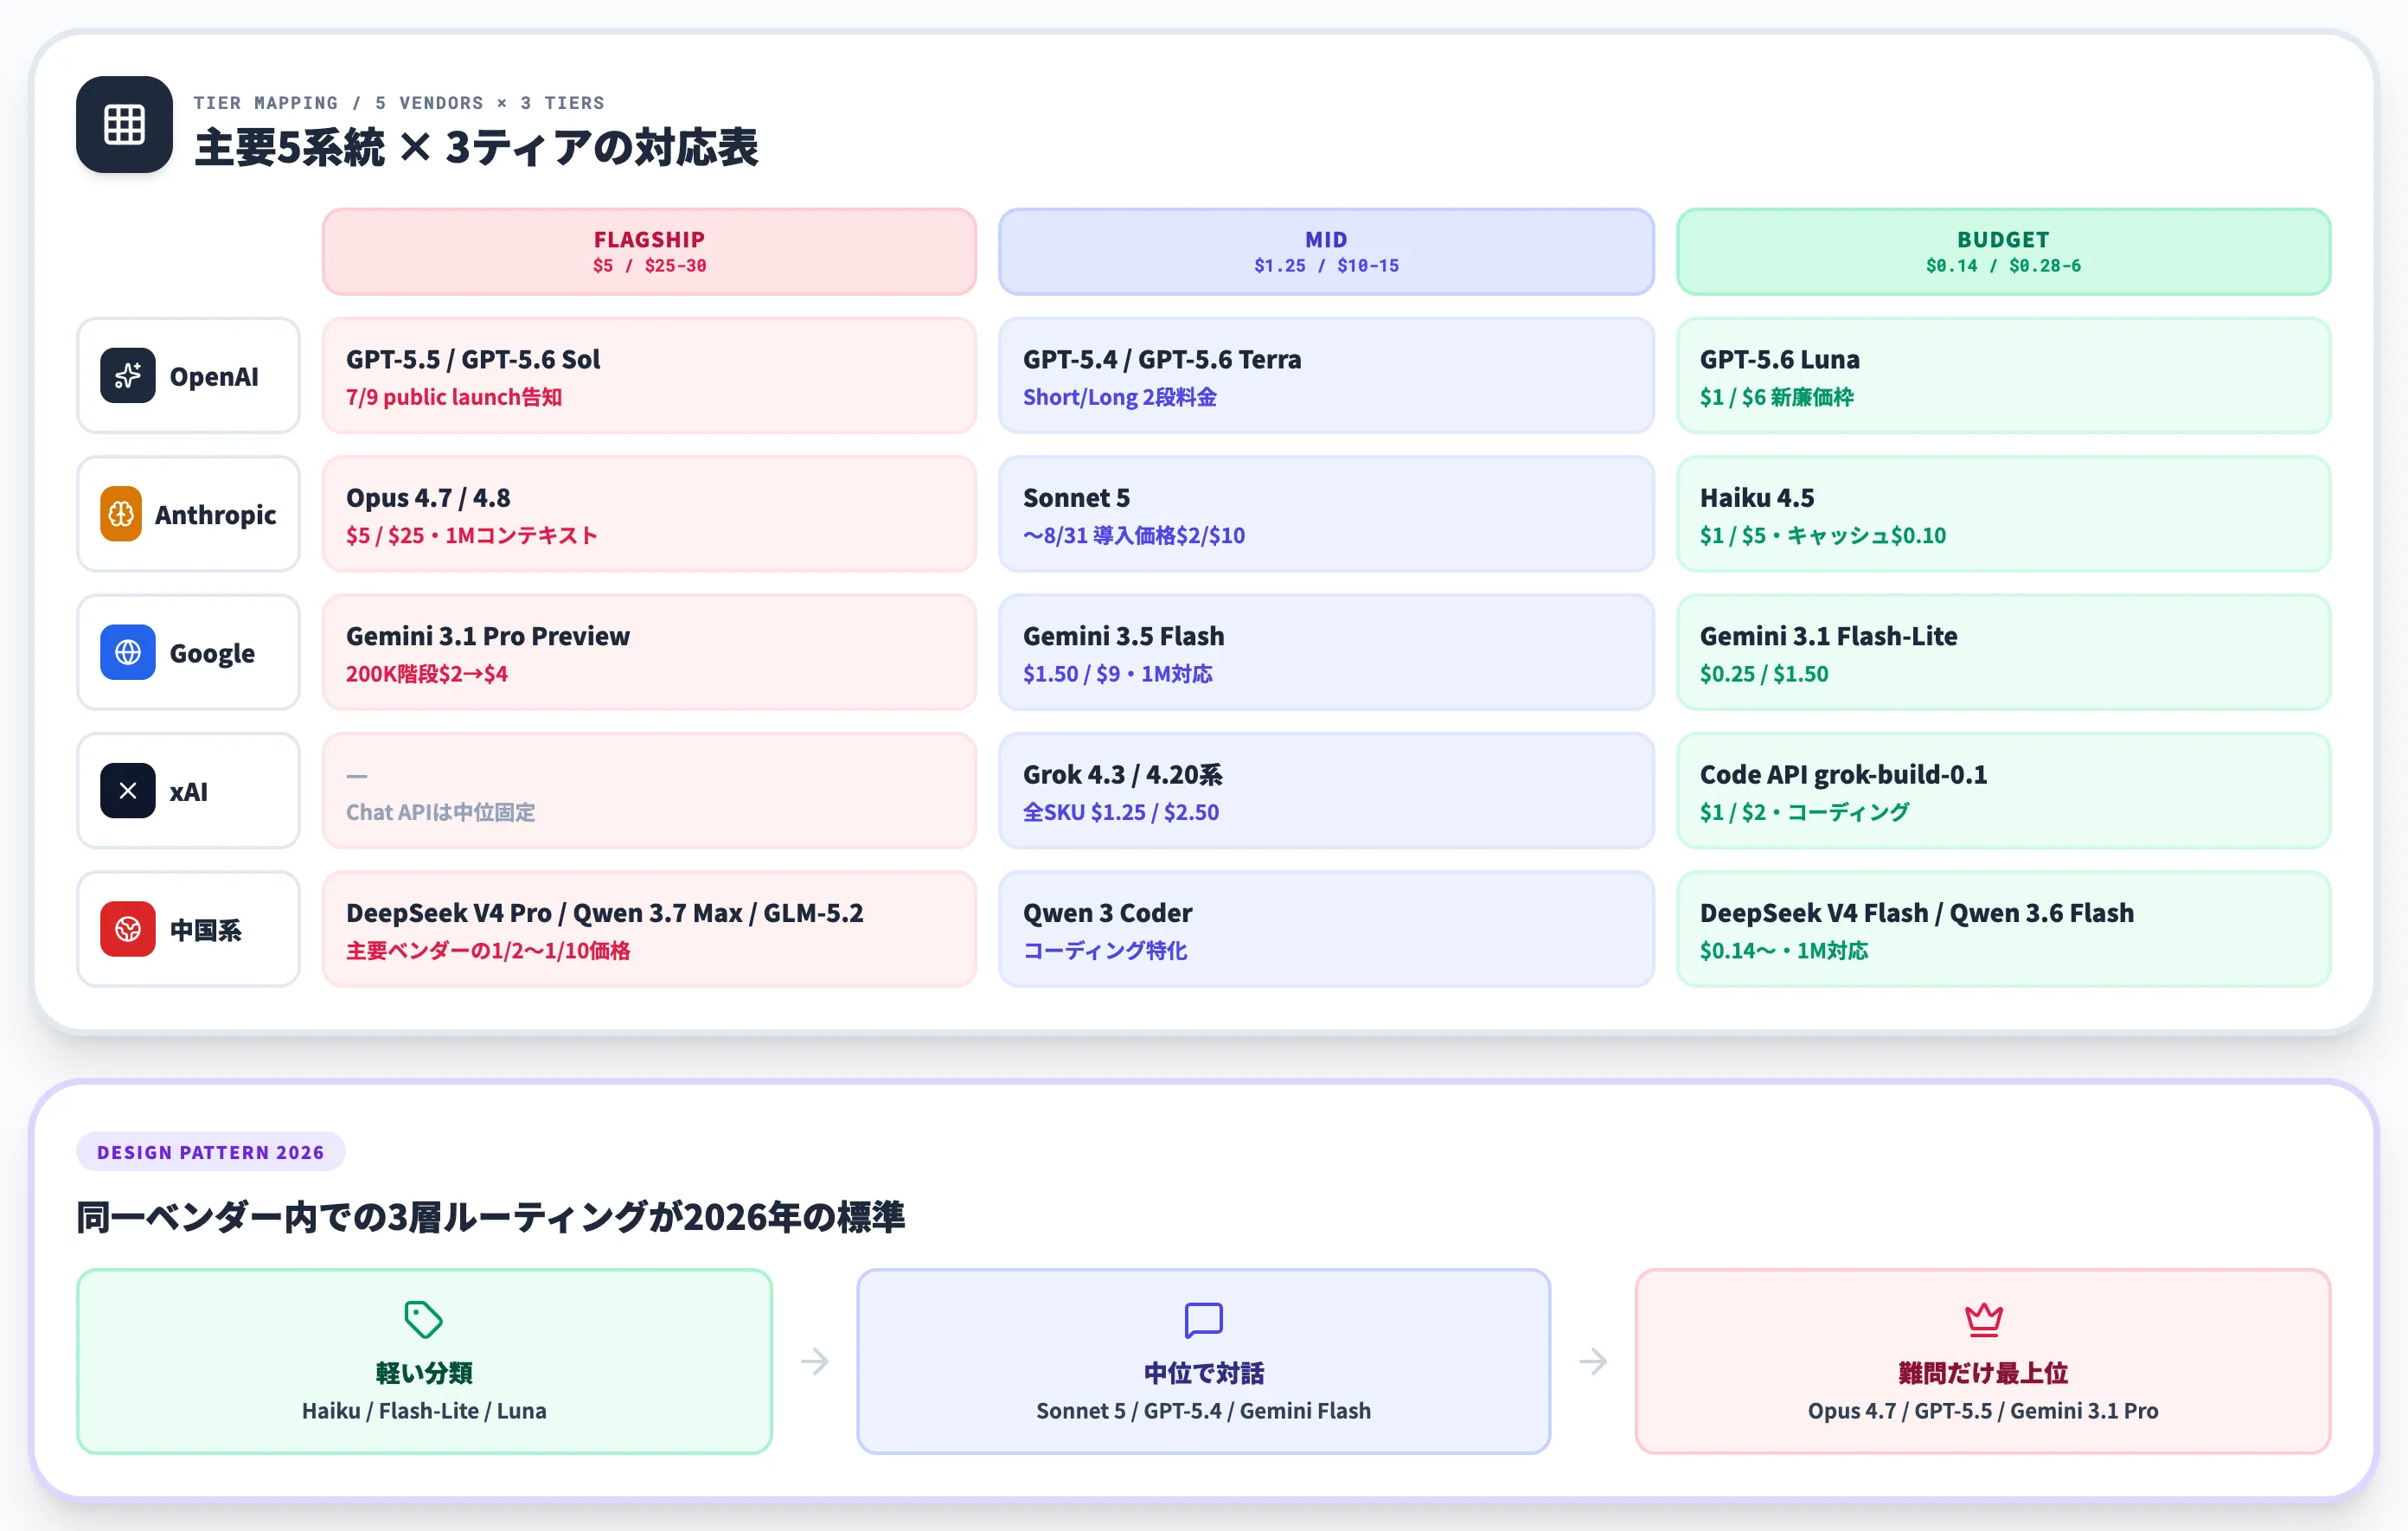Click the 難問だけ最上位 card heading

tap(1983, 1373)
